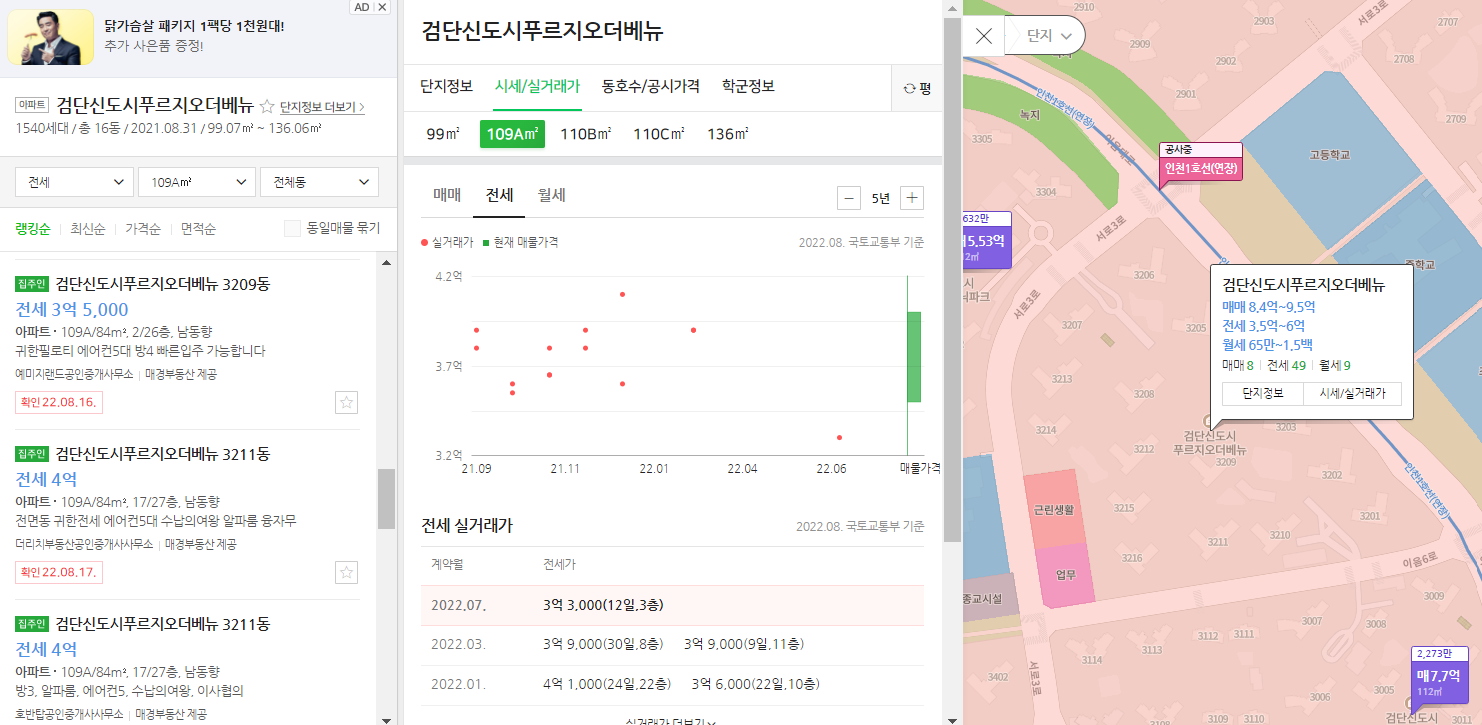This screenshot has height=725, width=1482.
Task: Switch to 학군정보 tab
Action: [x=748, y=86]
